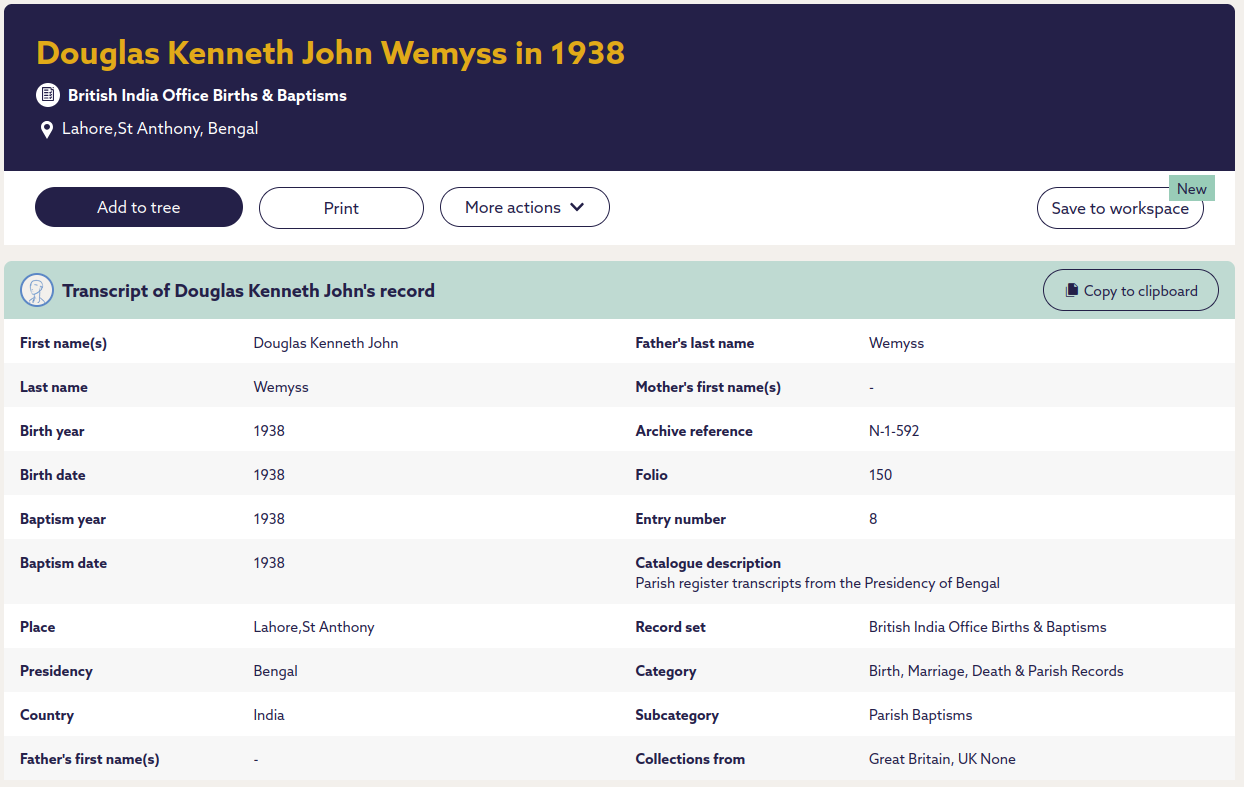Click the portrait icon in transcript header
The image size is (1244, 787).
(x=37, y=291)
